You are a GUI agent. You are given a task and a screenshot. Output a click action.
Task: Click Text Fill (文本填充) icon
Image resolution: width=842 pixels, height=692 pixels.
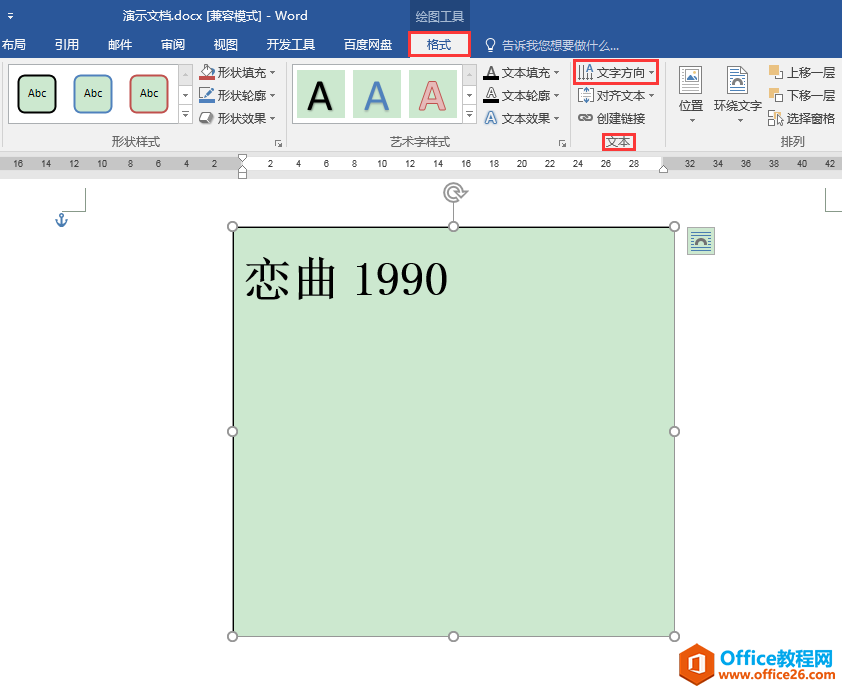click(x=491, y=72)
